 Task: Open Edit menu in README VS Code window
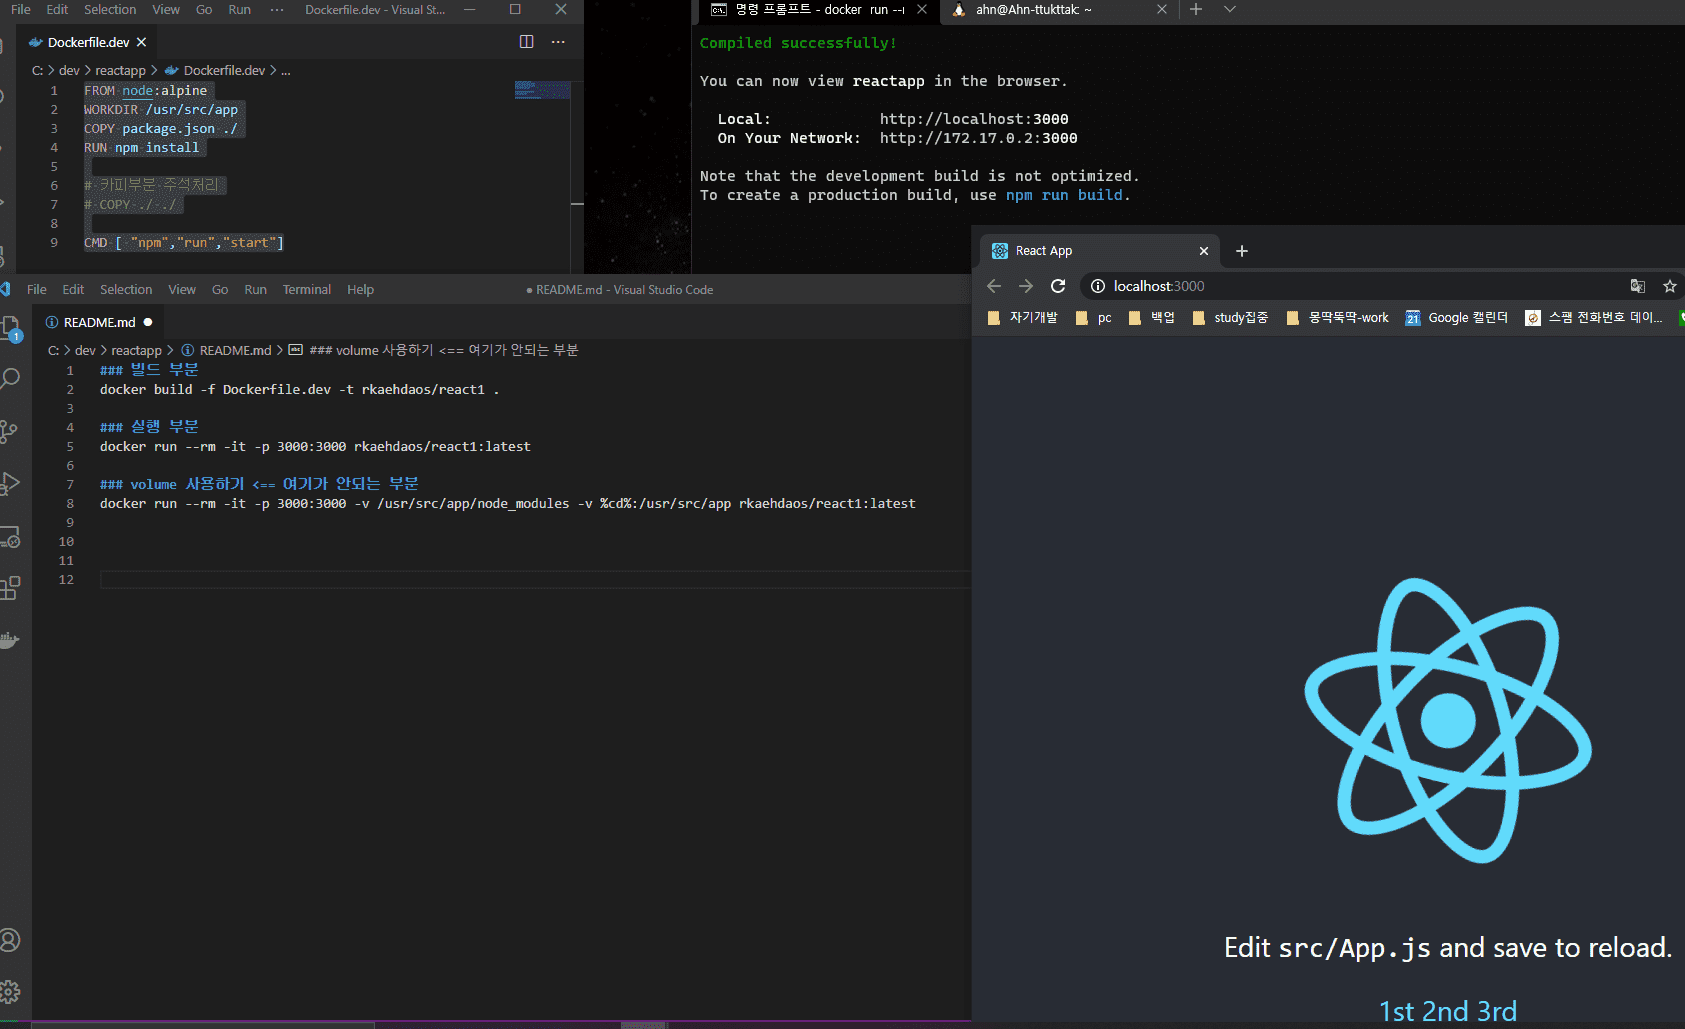(73, 289)
